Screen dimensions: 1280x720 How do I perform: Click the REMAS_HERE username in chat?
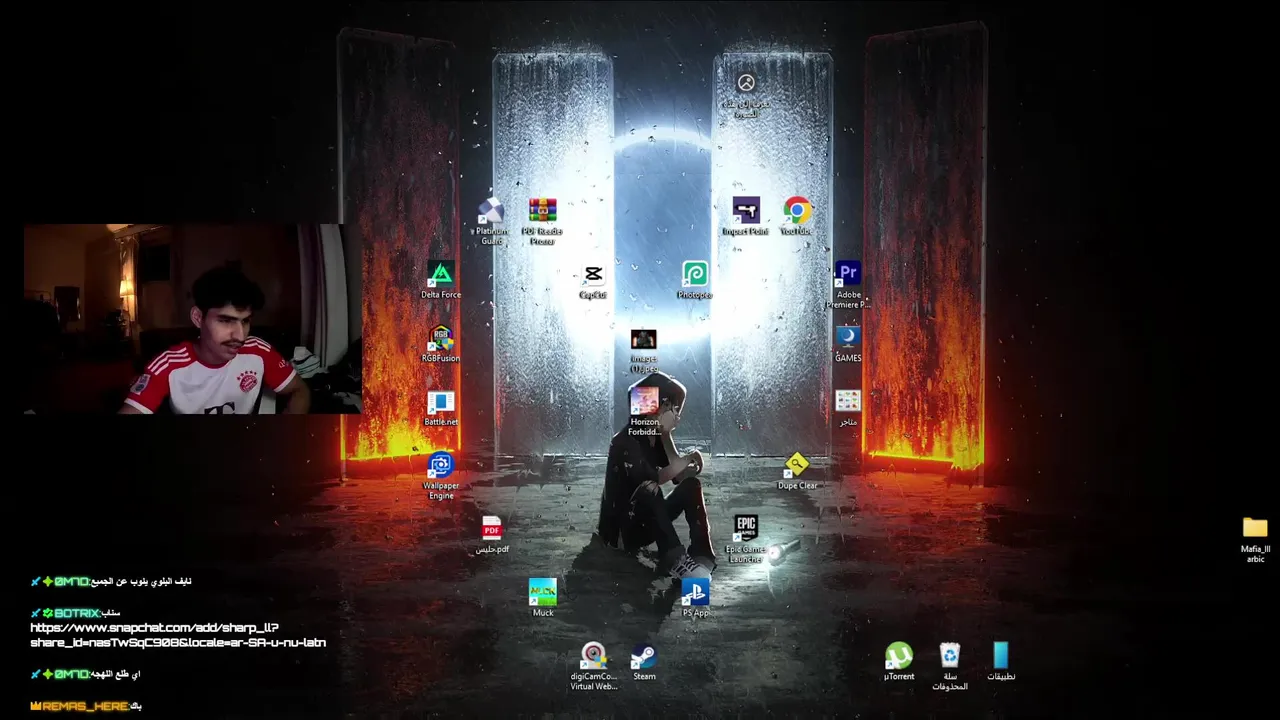pos(84,706)
